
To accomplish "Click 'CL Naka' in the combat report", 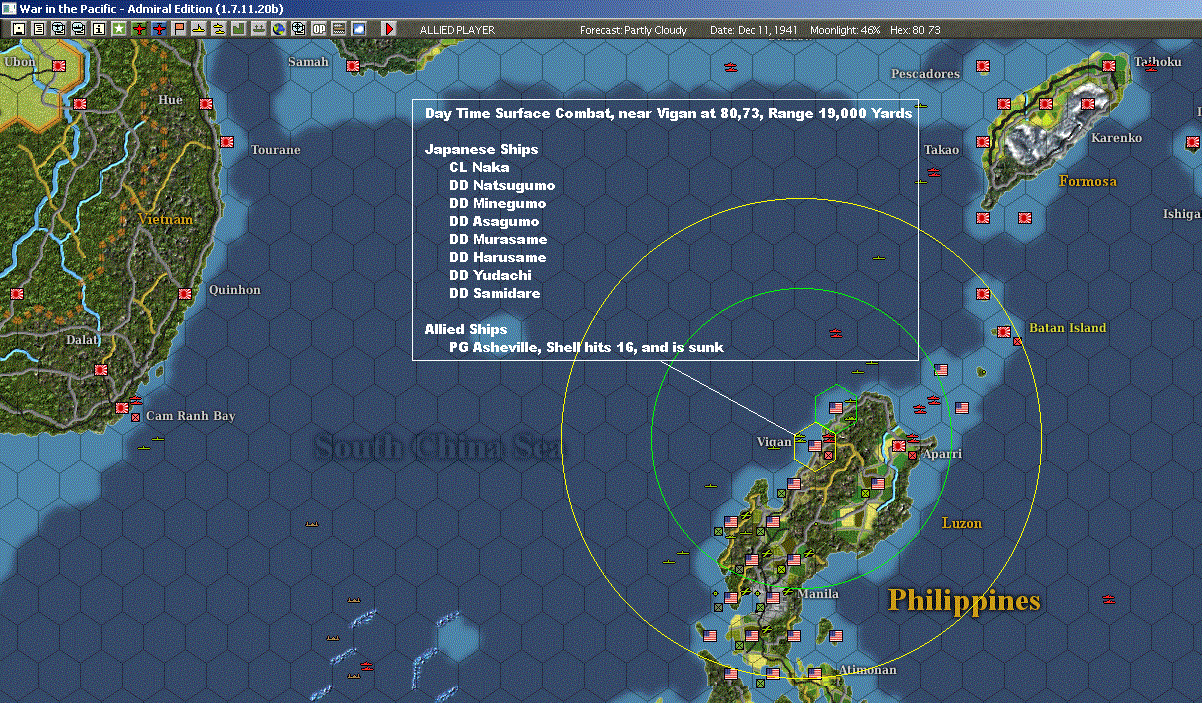I will coord(479,167).
